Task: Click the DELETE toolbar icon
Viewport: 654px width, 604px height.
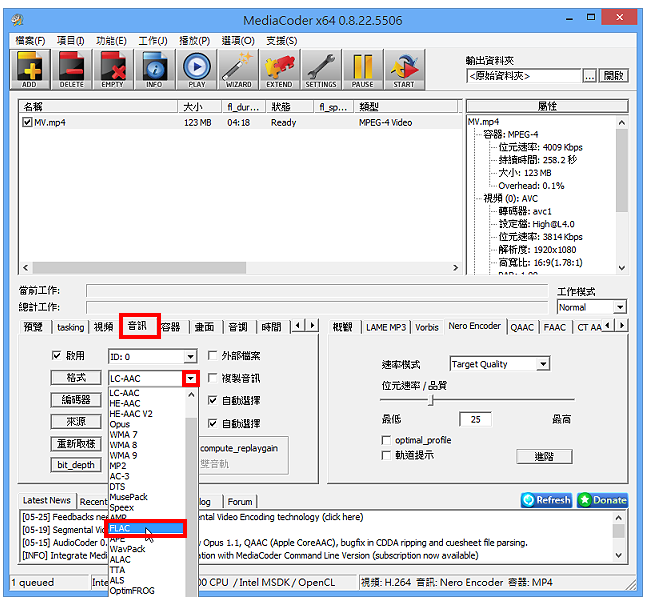Action: (72, 69)
